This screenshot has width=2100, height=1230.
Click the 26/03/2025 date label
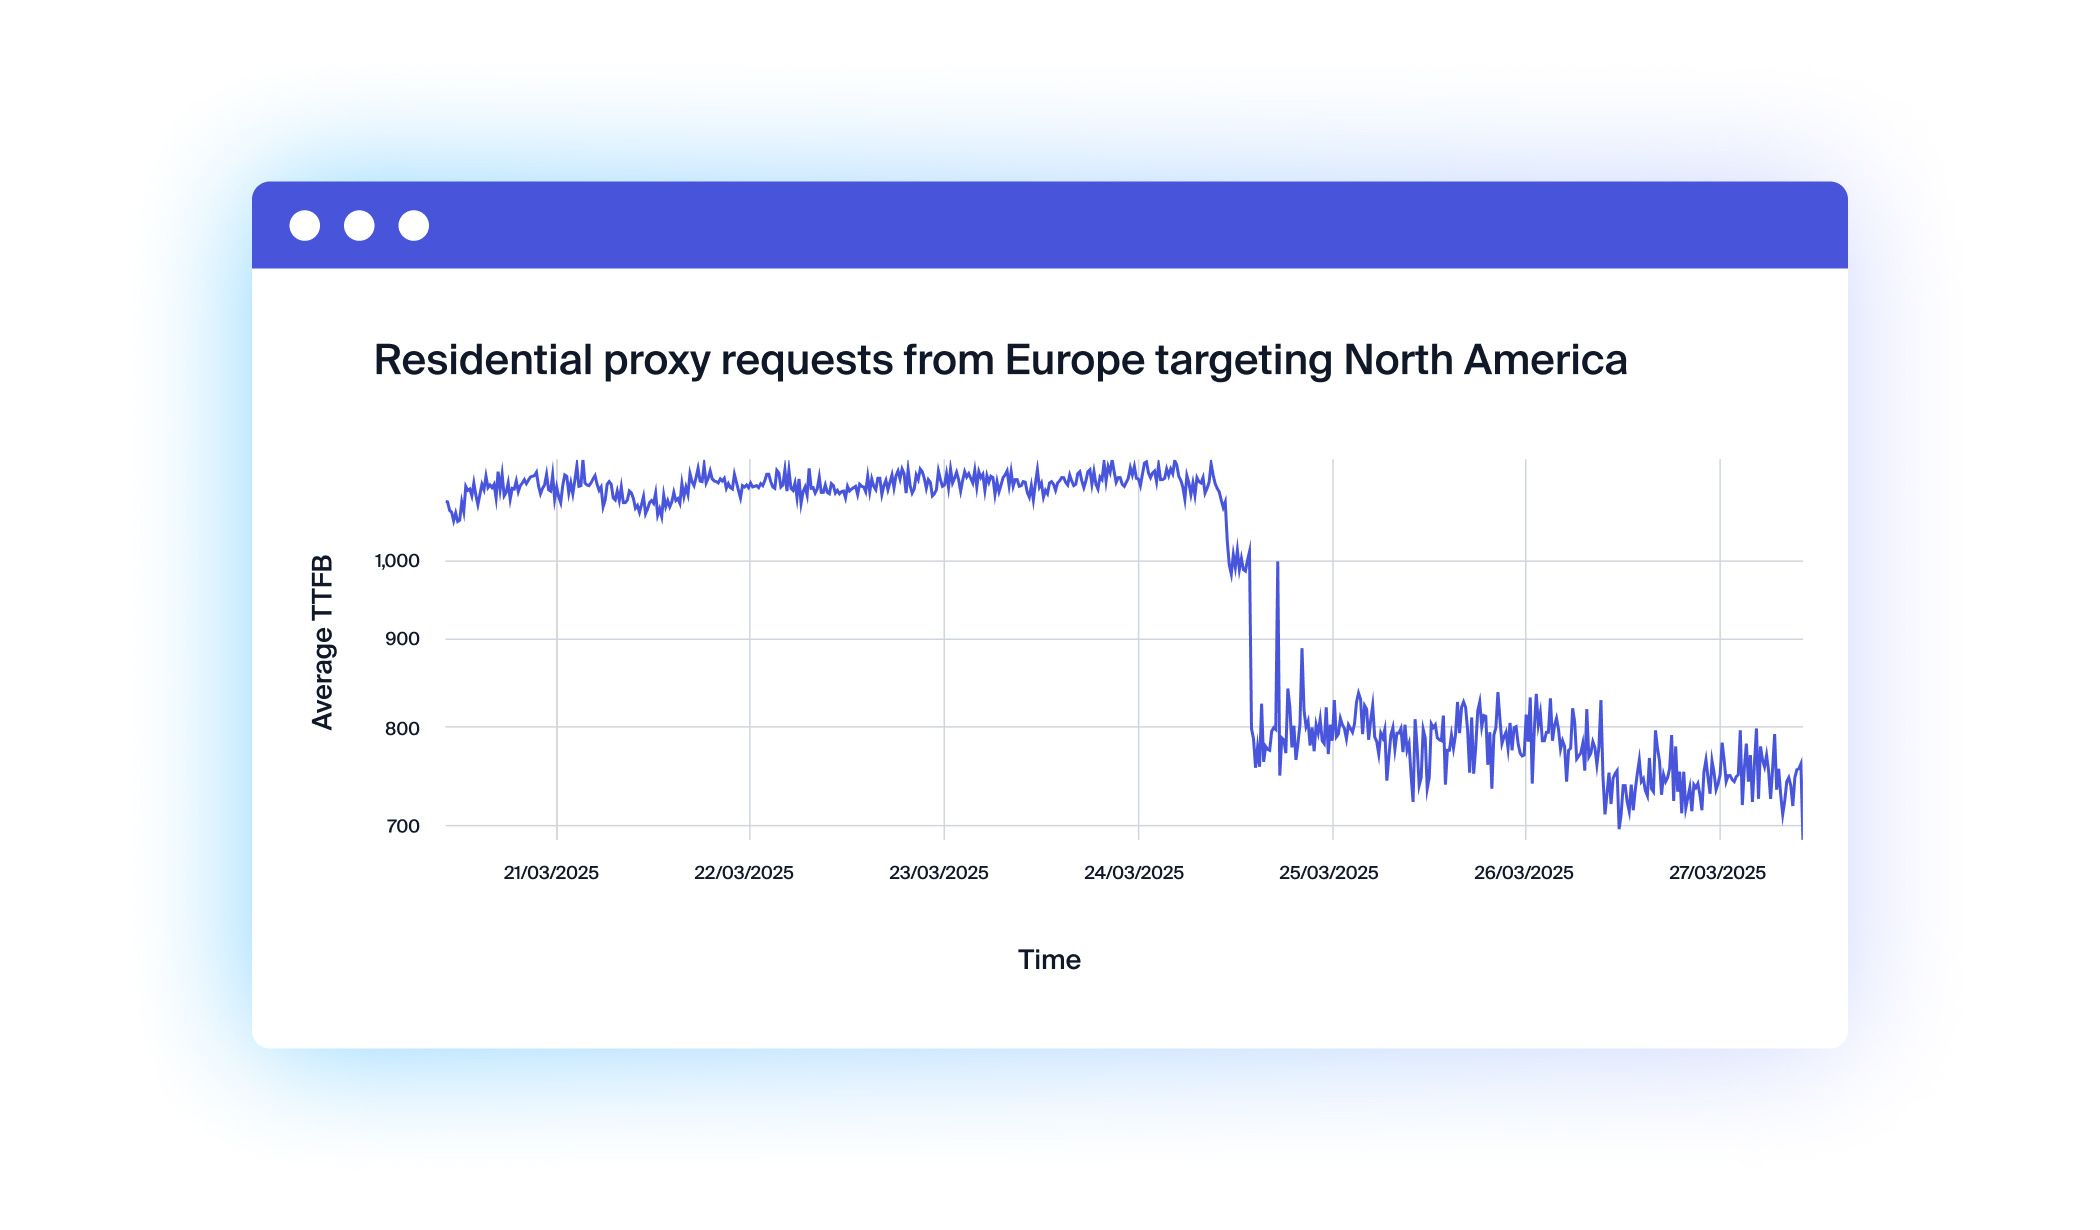(1524, 873)
